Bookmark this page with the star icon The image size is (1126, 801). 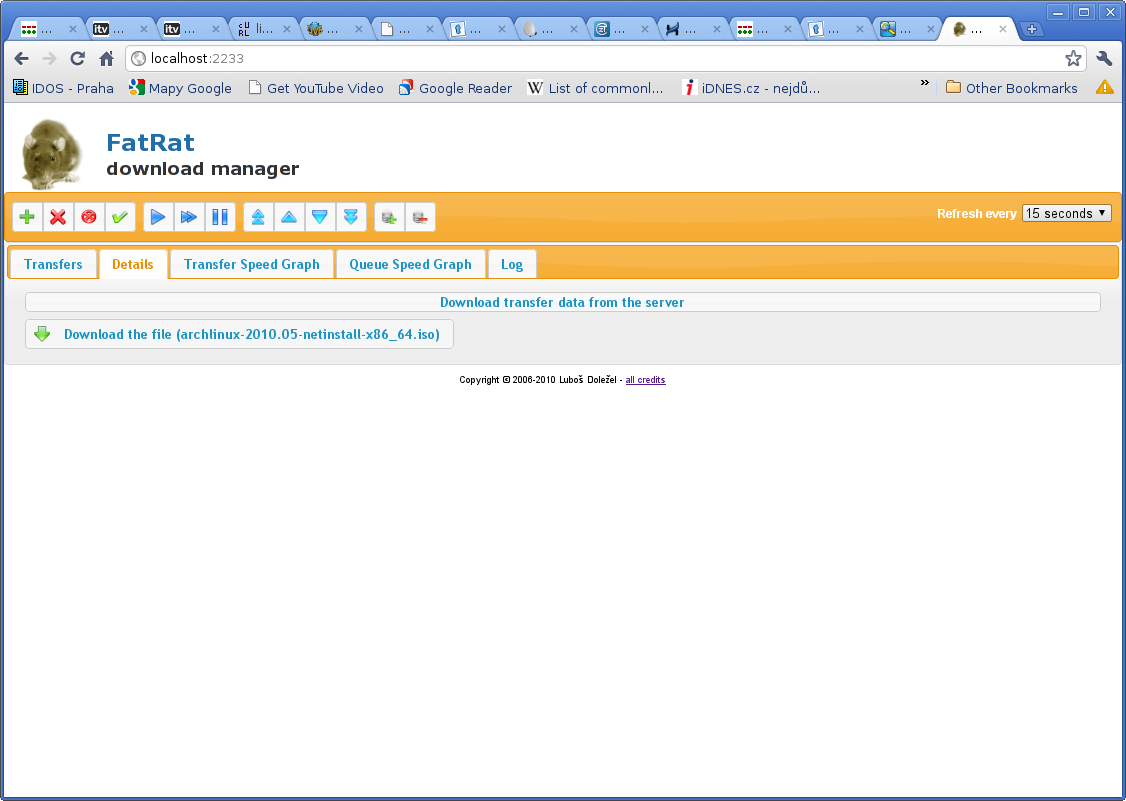(1073, 58)
